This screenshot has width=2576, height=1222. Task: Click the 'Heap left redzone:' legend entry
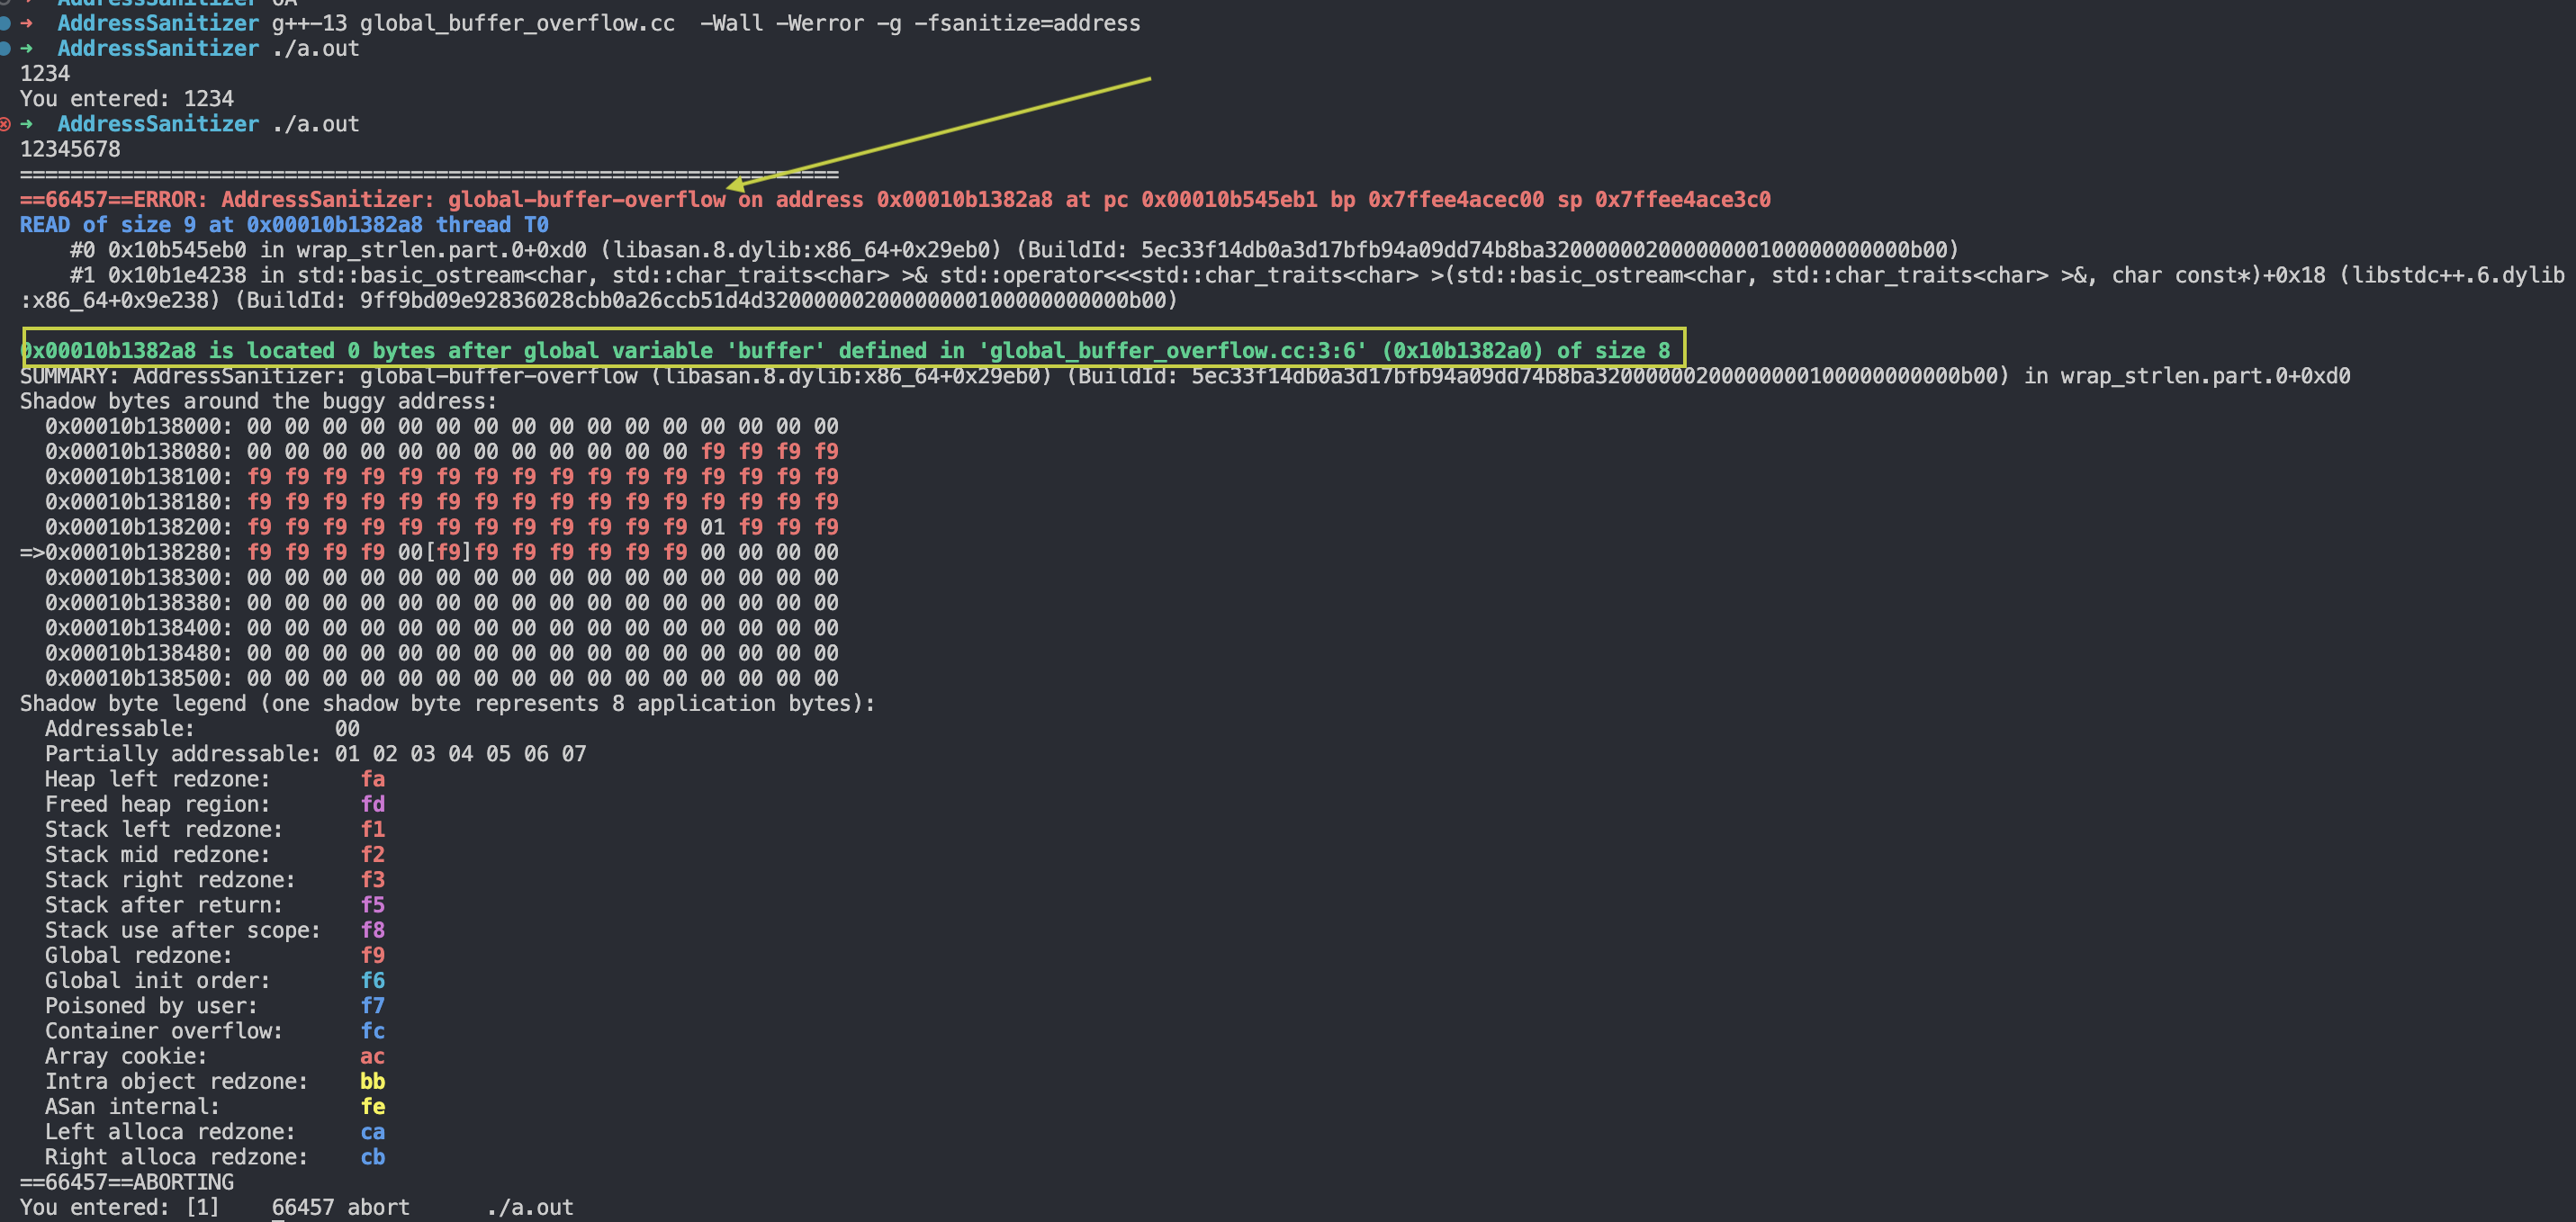(x=215, y=779)
